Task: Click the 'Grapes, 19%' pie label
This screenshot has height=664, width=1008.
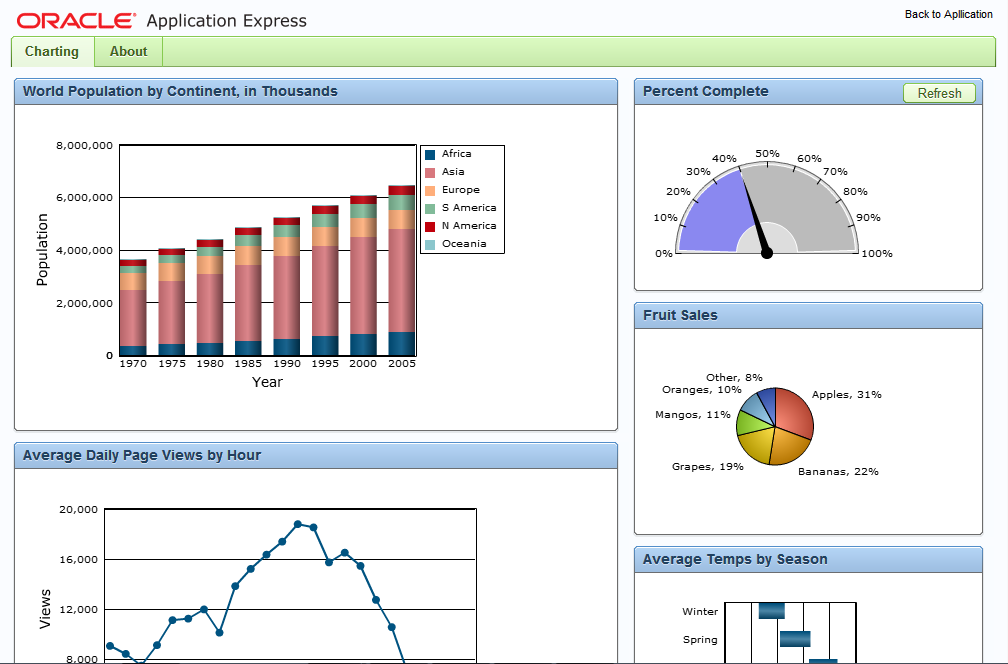Action: coord(708,467)
